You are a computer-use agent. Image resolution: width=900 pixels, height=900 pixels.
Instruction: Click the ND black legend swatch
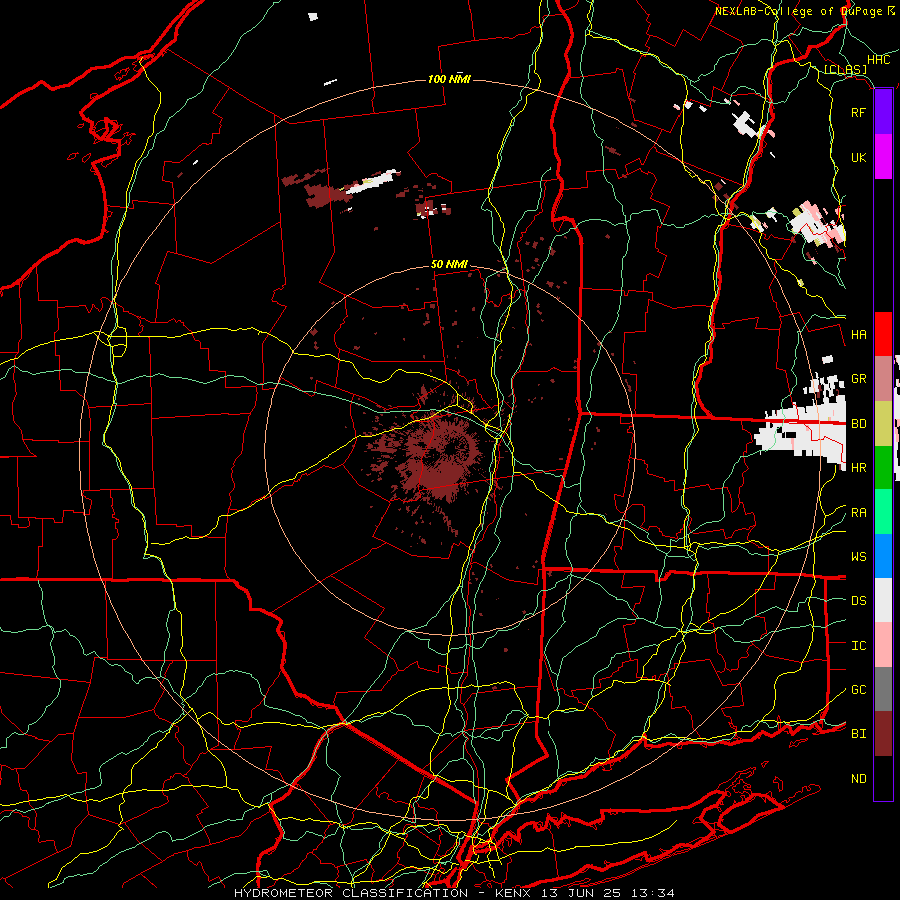coord(883,778)
